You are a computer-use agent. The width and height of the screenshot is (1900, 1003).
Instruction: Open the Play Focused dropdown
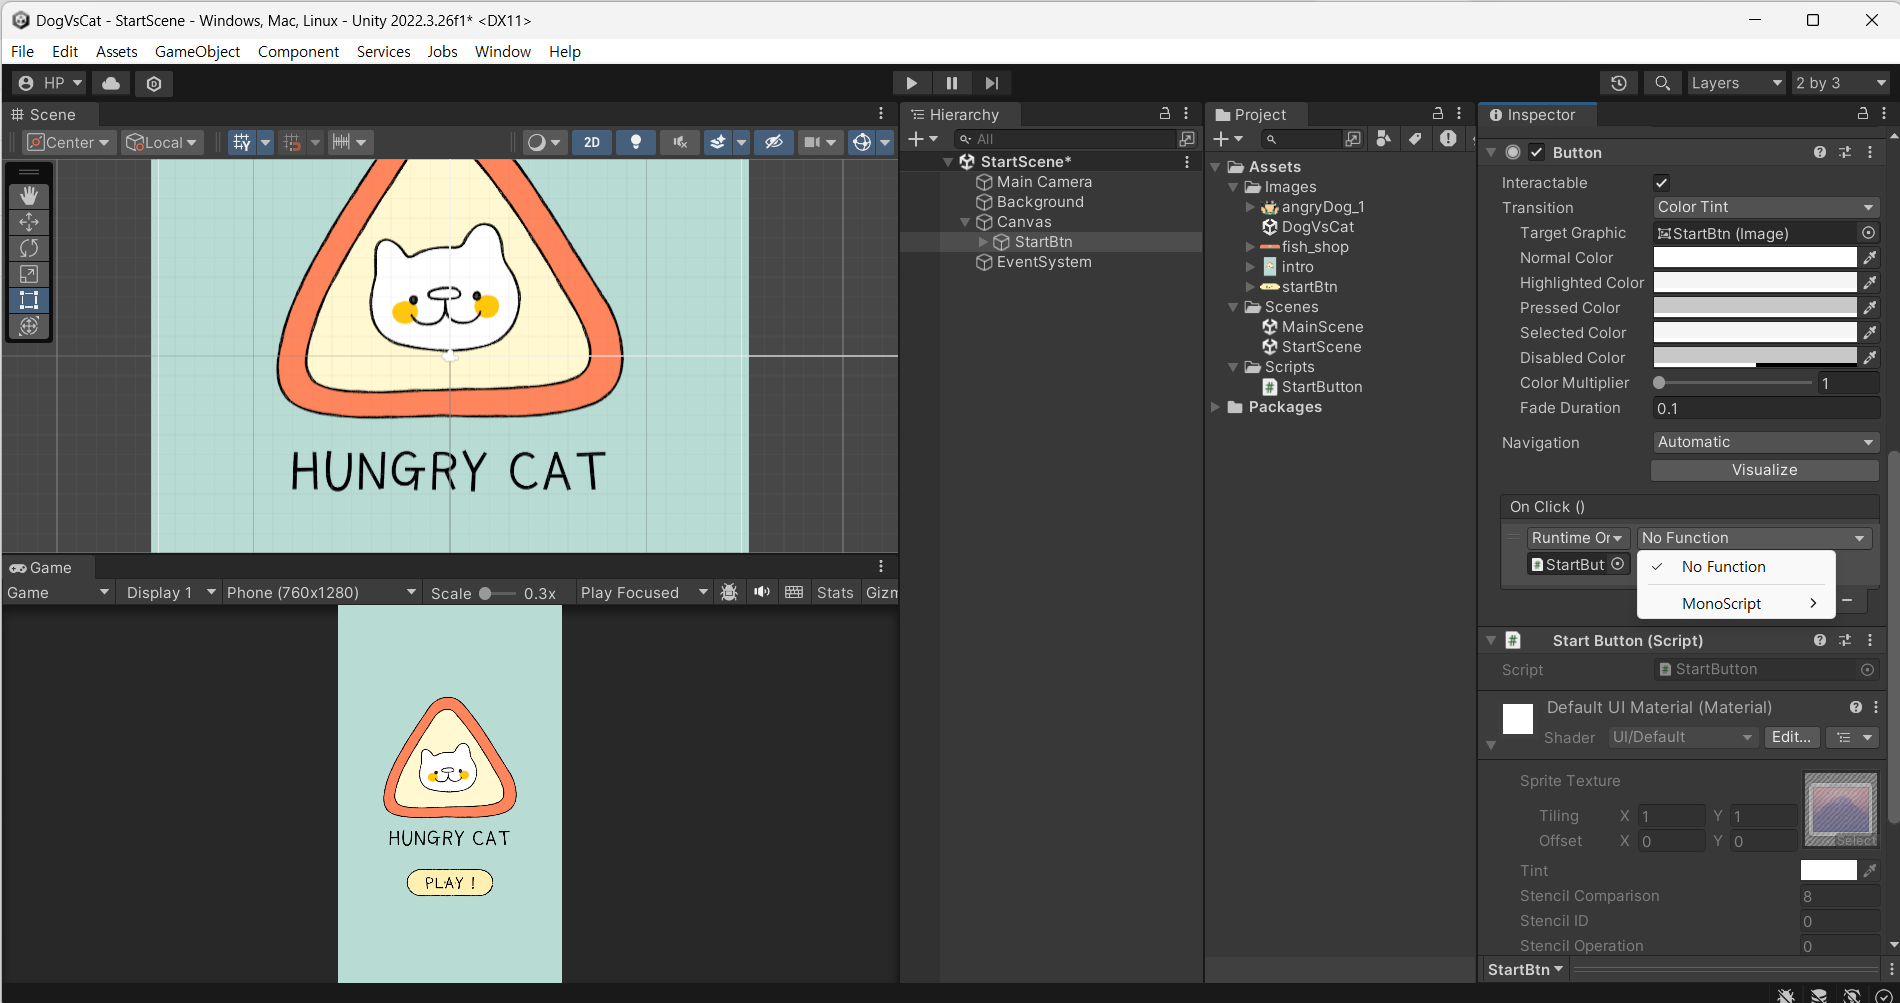pos(644,593)
